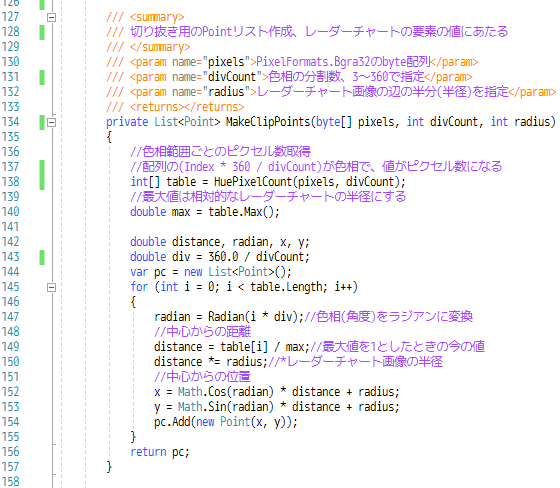Viewport: 560px width, 488px height.
Task: Click 'Math.Cos' on line 152
Action: pos(202,392)
